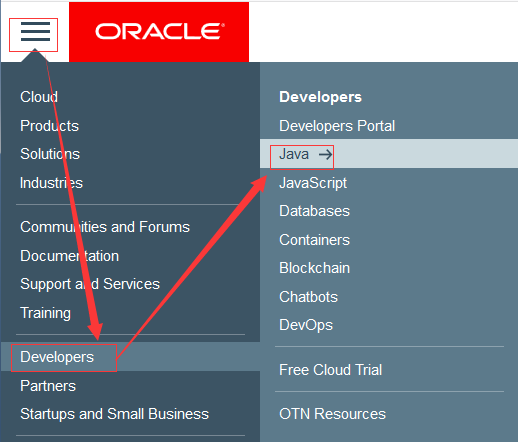Image resolution: width=518 pixels, height=442 pixels.
Task: Open the Cloud menu item
Action: click(39, 97)
